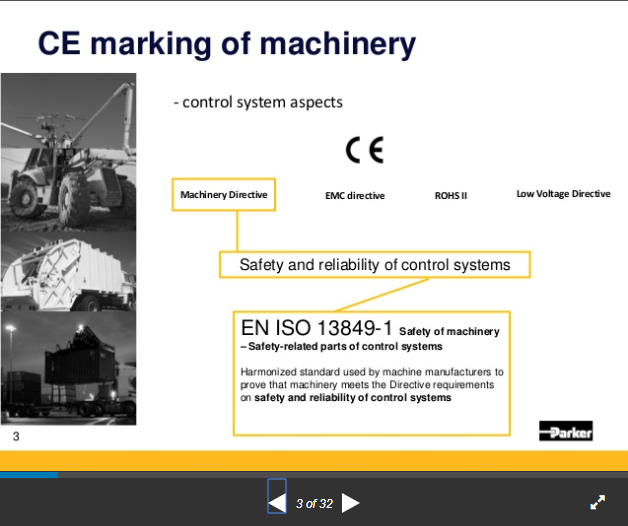Click the Parker logo on the slide
The width and height of the screenshot is (628, 526).
pyautogui.click(x=566, y=431)
